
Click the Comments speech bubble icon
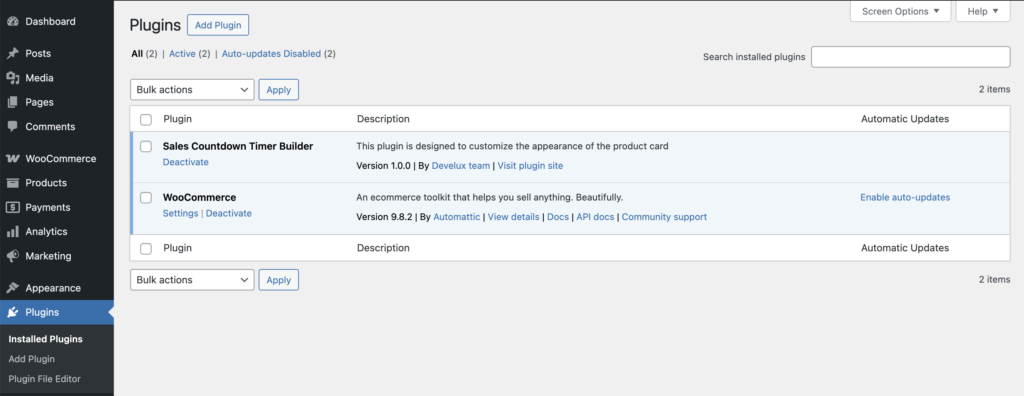tap(12, 127)
